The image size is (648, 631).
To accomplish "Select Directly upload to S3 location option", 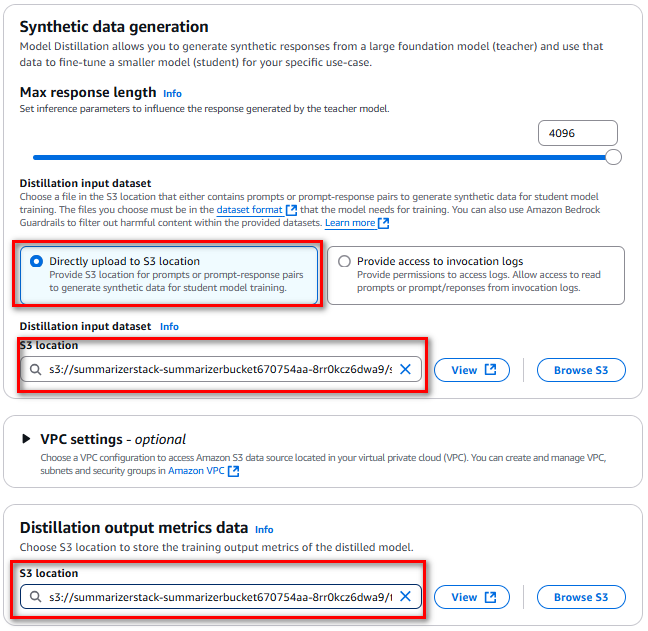I will 169,275.
